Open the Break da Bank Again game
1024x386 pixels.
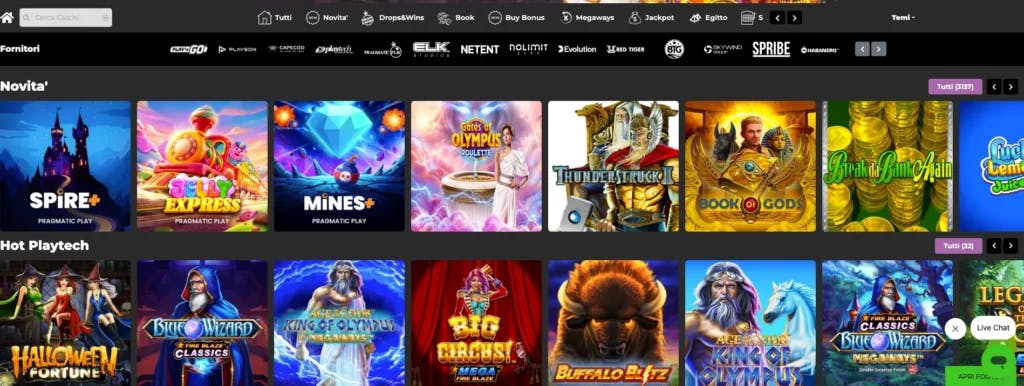[888, 166]
